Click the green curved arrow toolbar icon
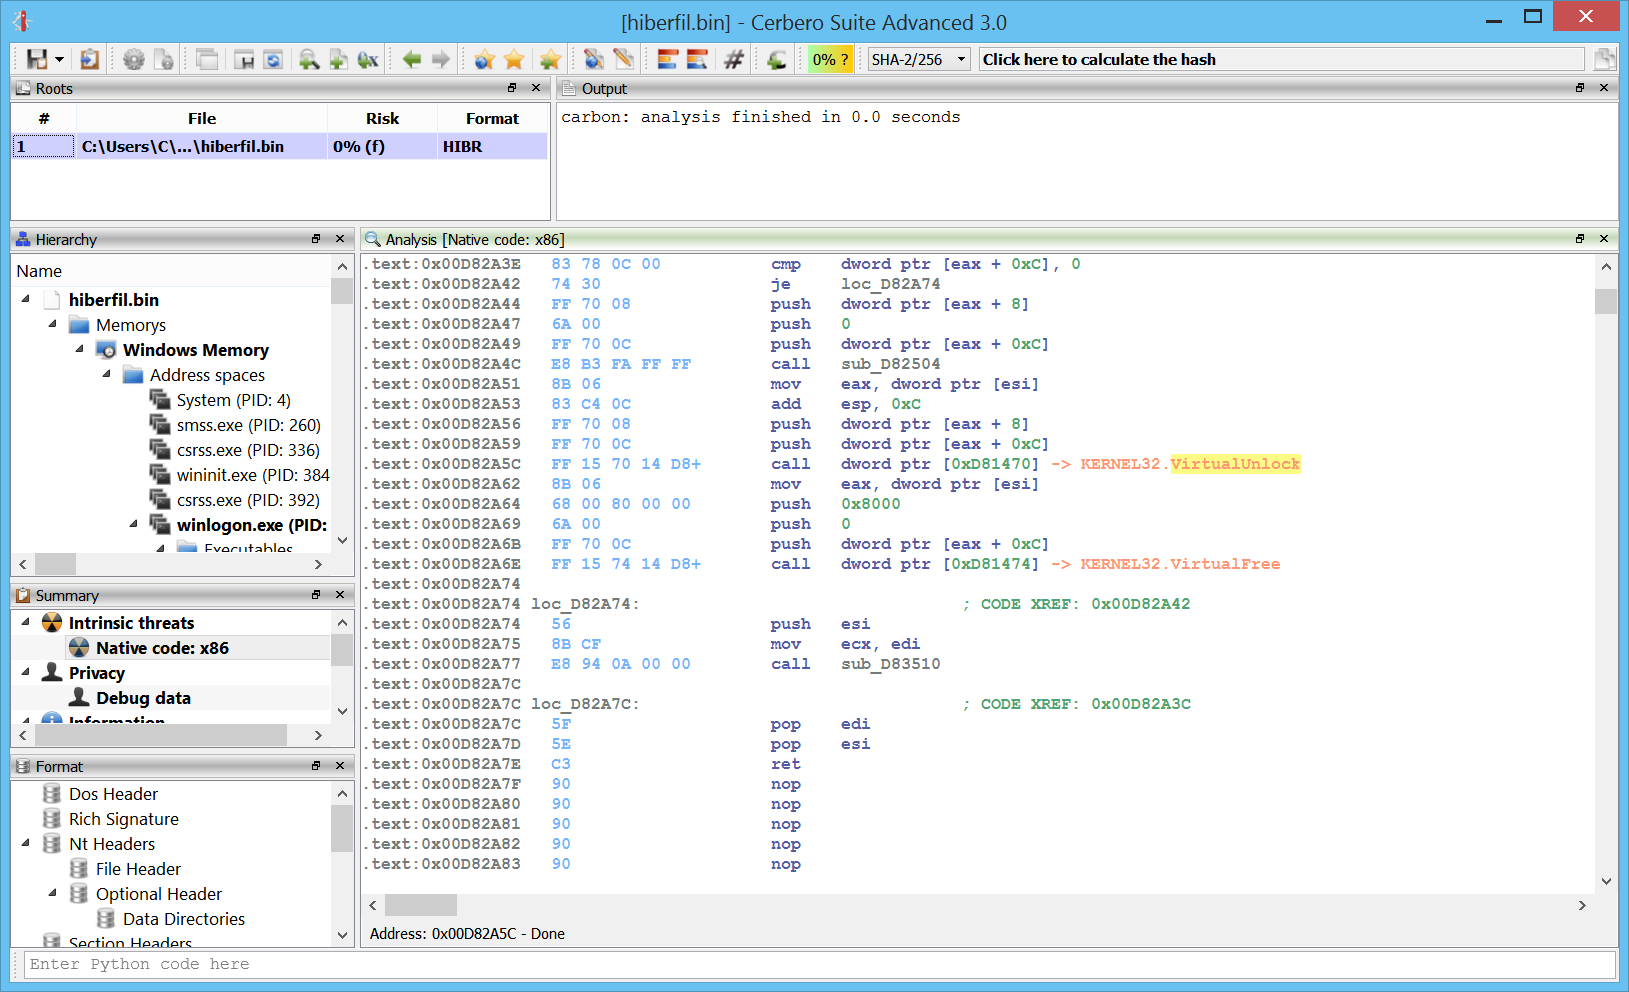The image size is (1629, 992). pyautogui.click(x=777, y=60)
